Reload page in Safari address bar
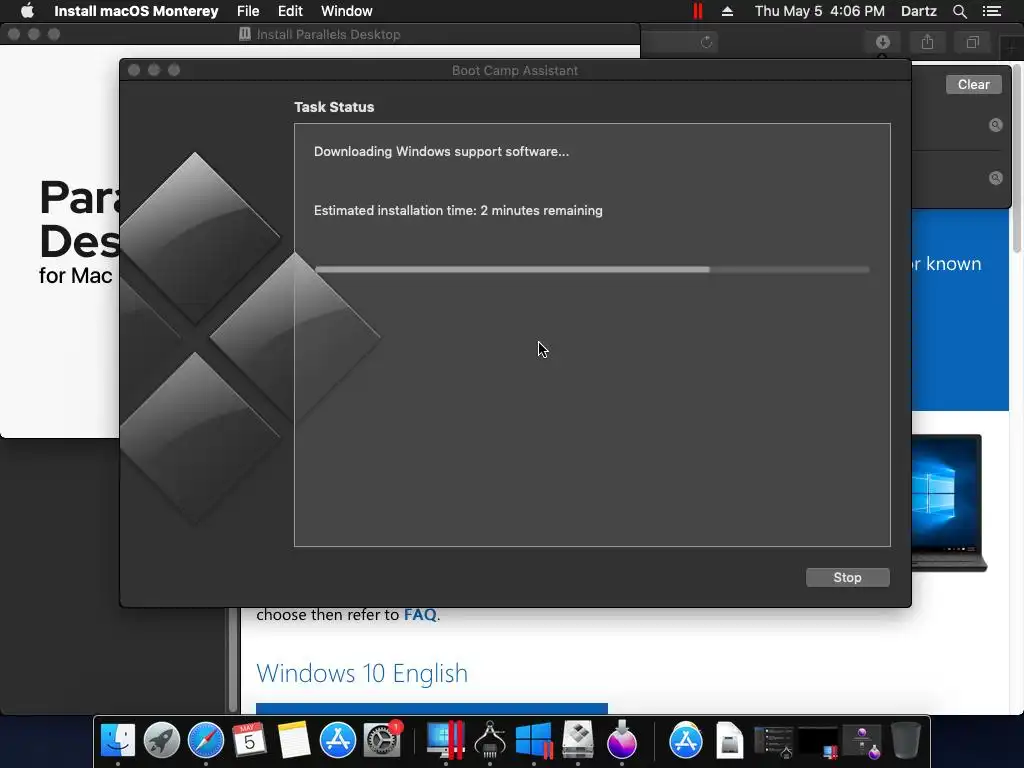The height and width of the screenshot is (768, 1024). click(706, 42)
